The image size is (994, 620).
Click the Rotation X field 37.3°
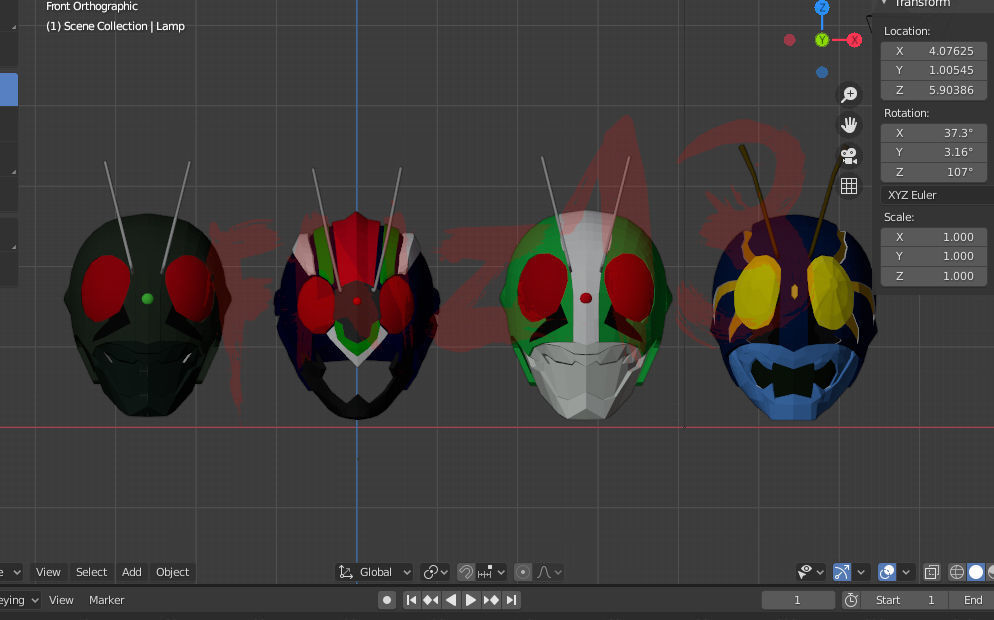click(x=934, y=133)
